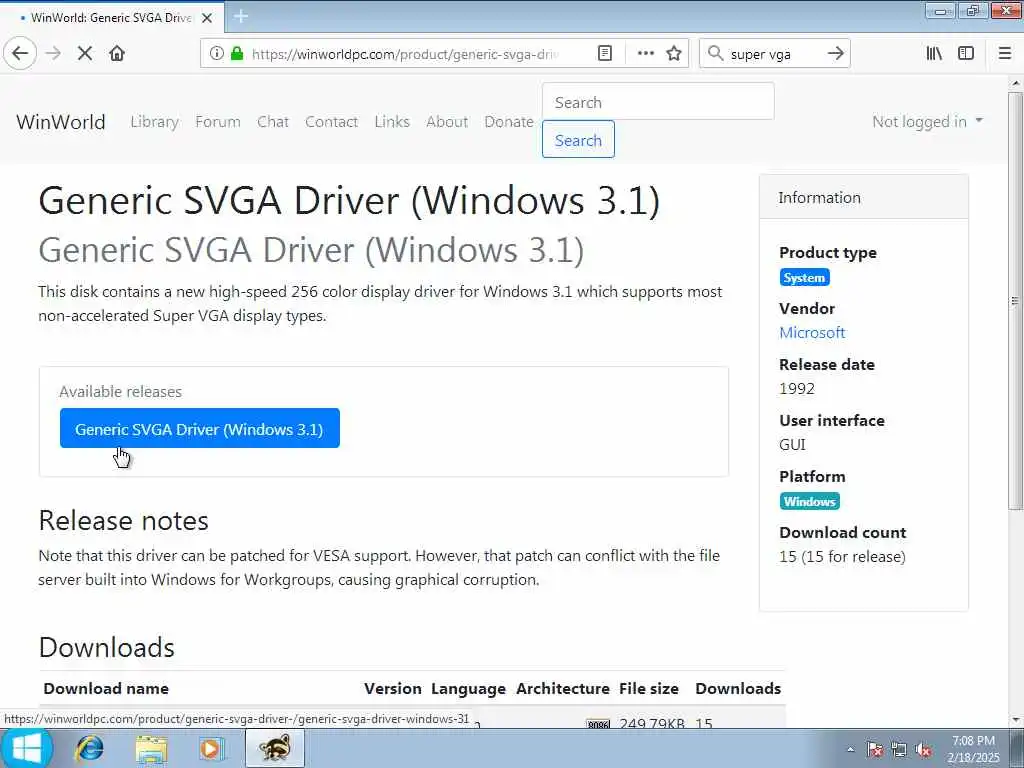Click the blue-outlined Search button

[578, 140]
